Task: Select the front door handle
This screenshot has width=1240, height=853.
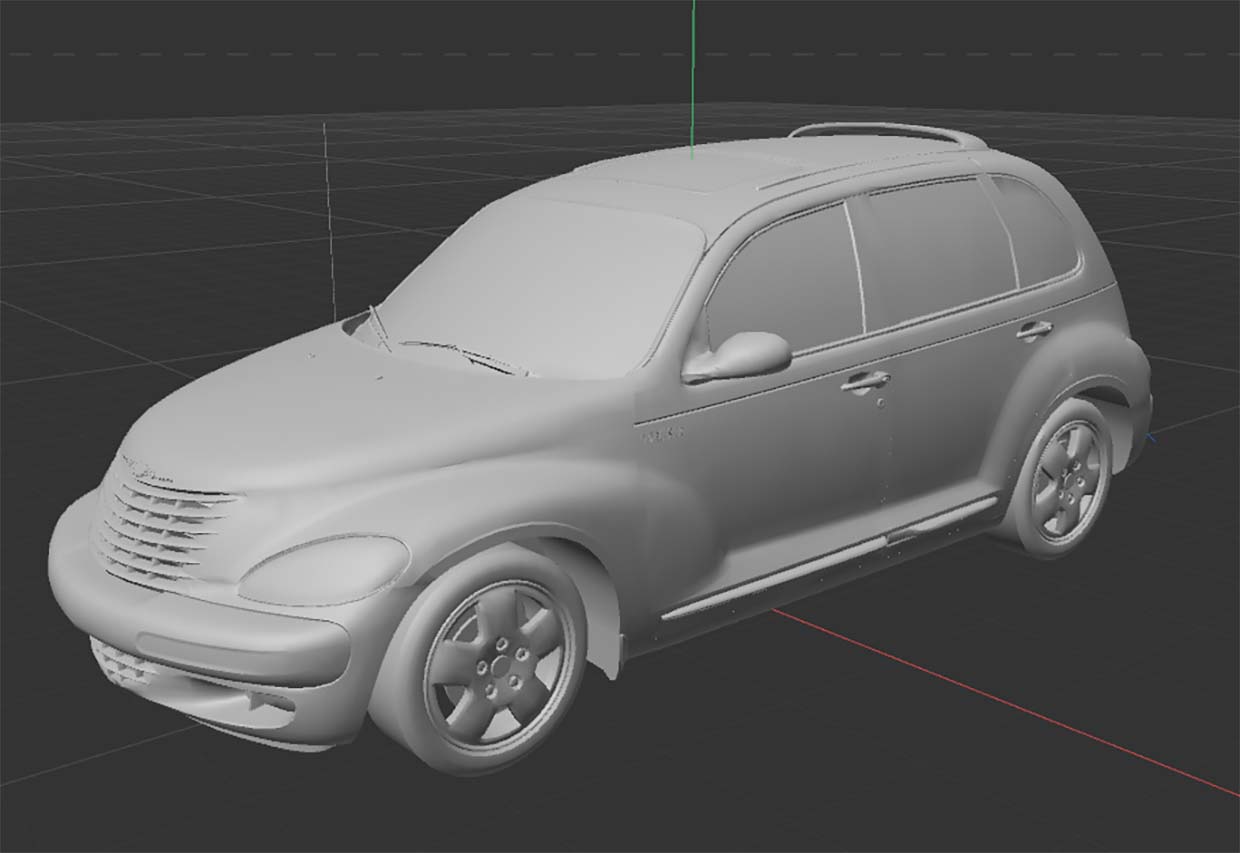Action: pyautogui.click(x=865, y=380)
